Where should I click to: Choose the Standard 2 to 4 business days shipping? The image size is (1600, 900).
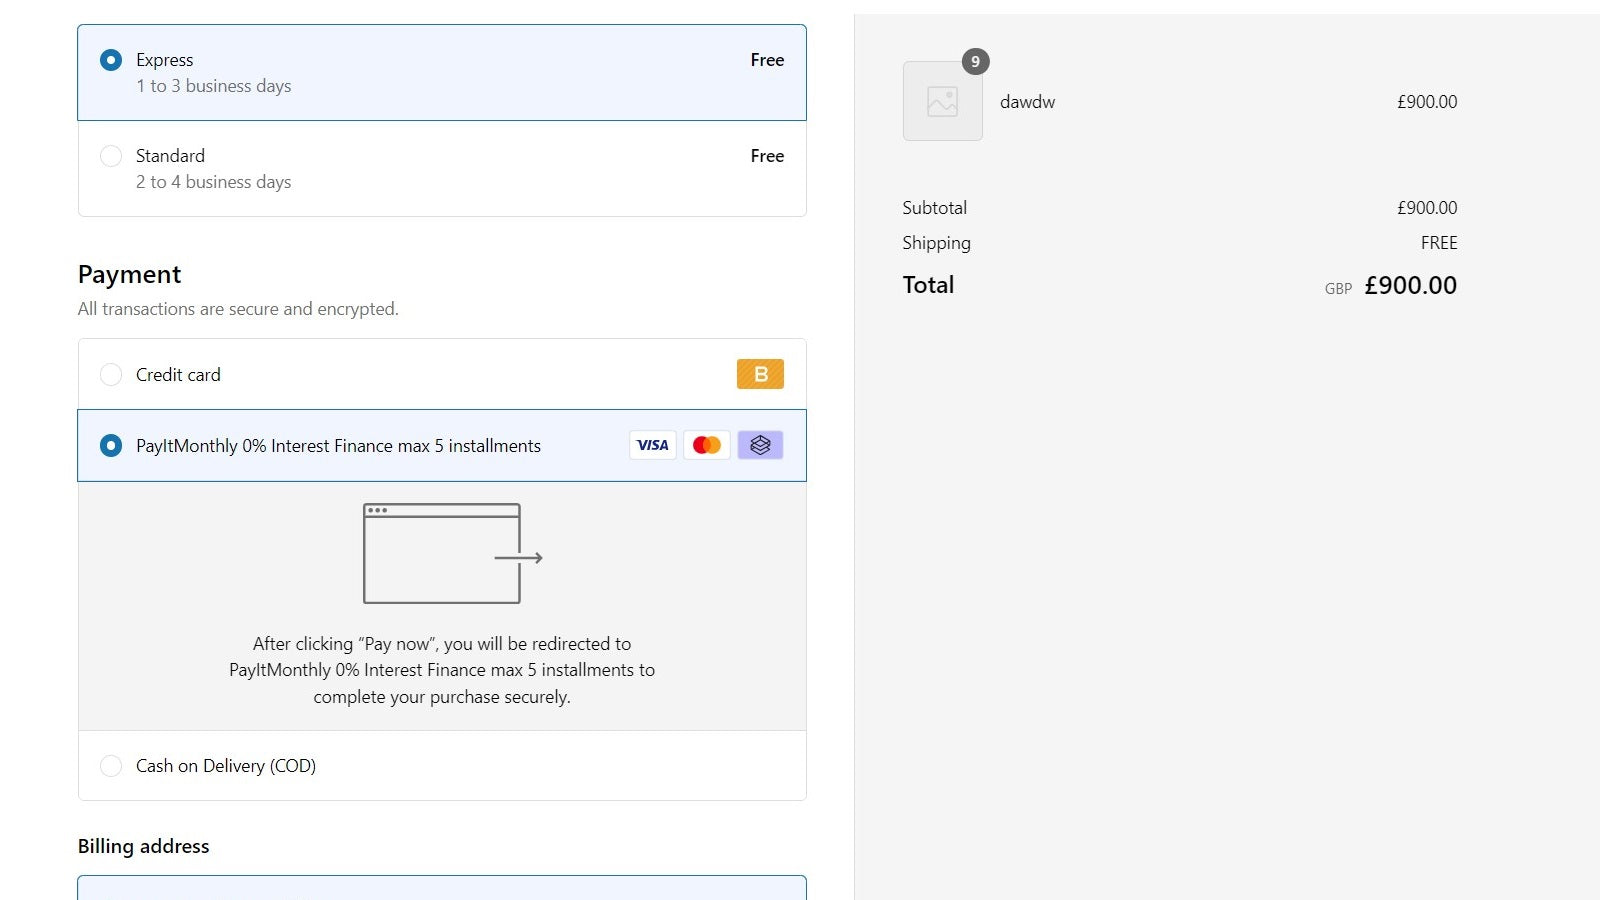(x=111, y=156)
